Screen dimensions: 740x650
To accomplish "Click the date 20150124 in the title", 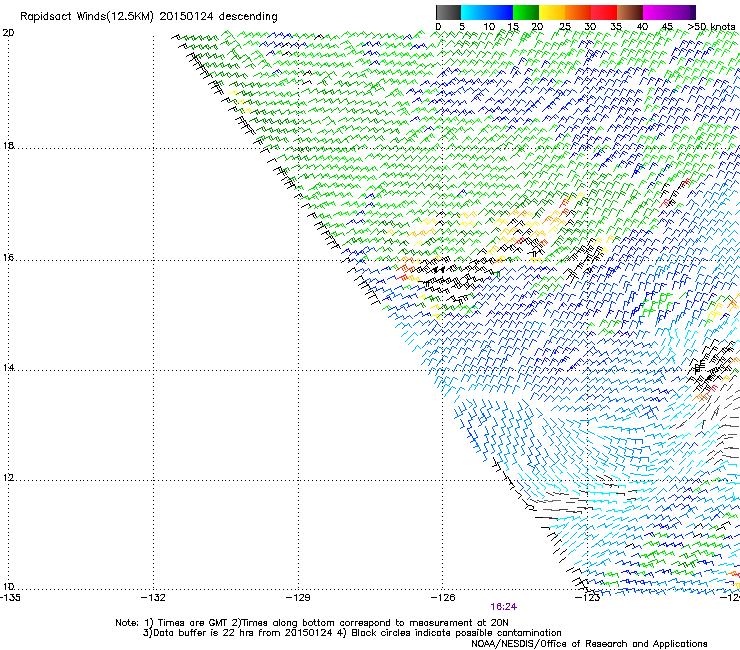I will 186,16.
